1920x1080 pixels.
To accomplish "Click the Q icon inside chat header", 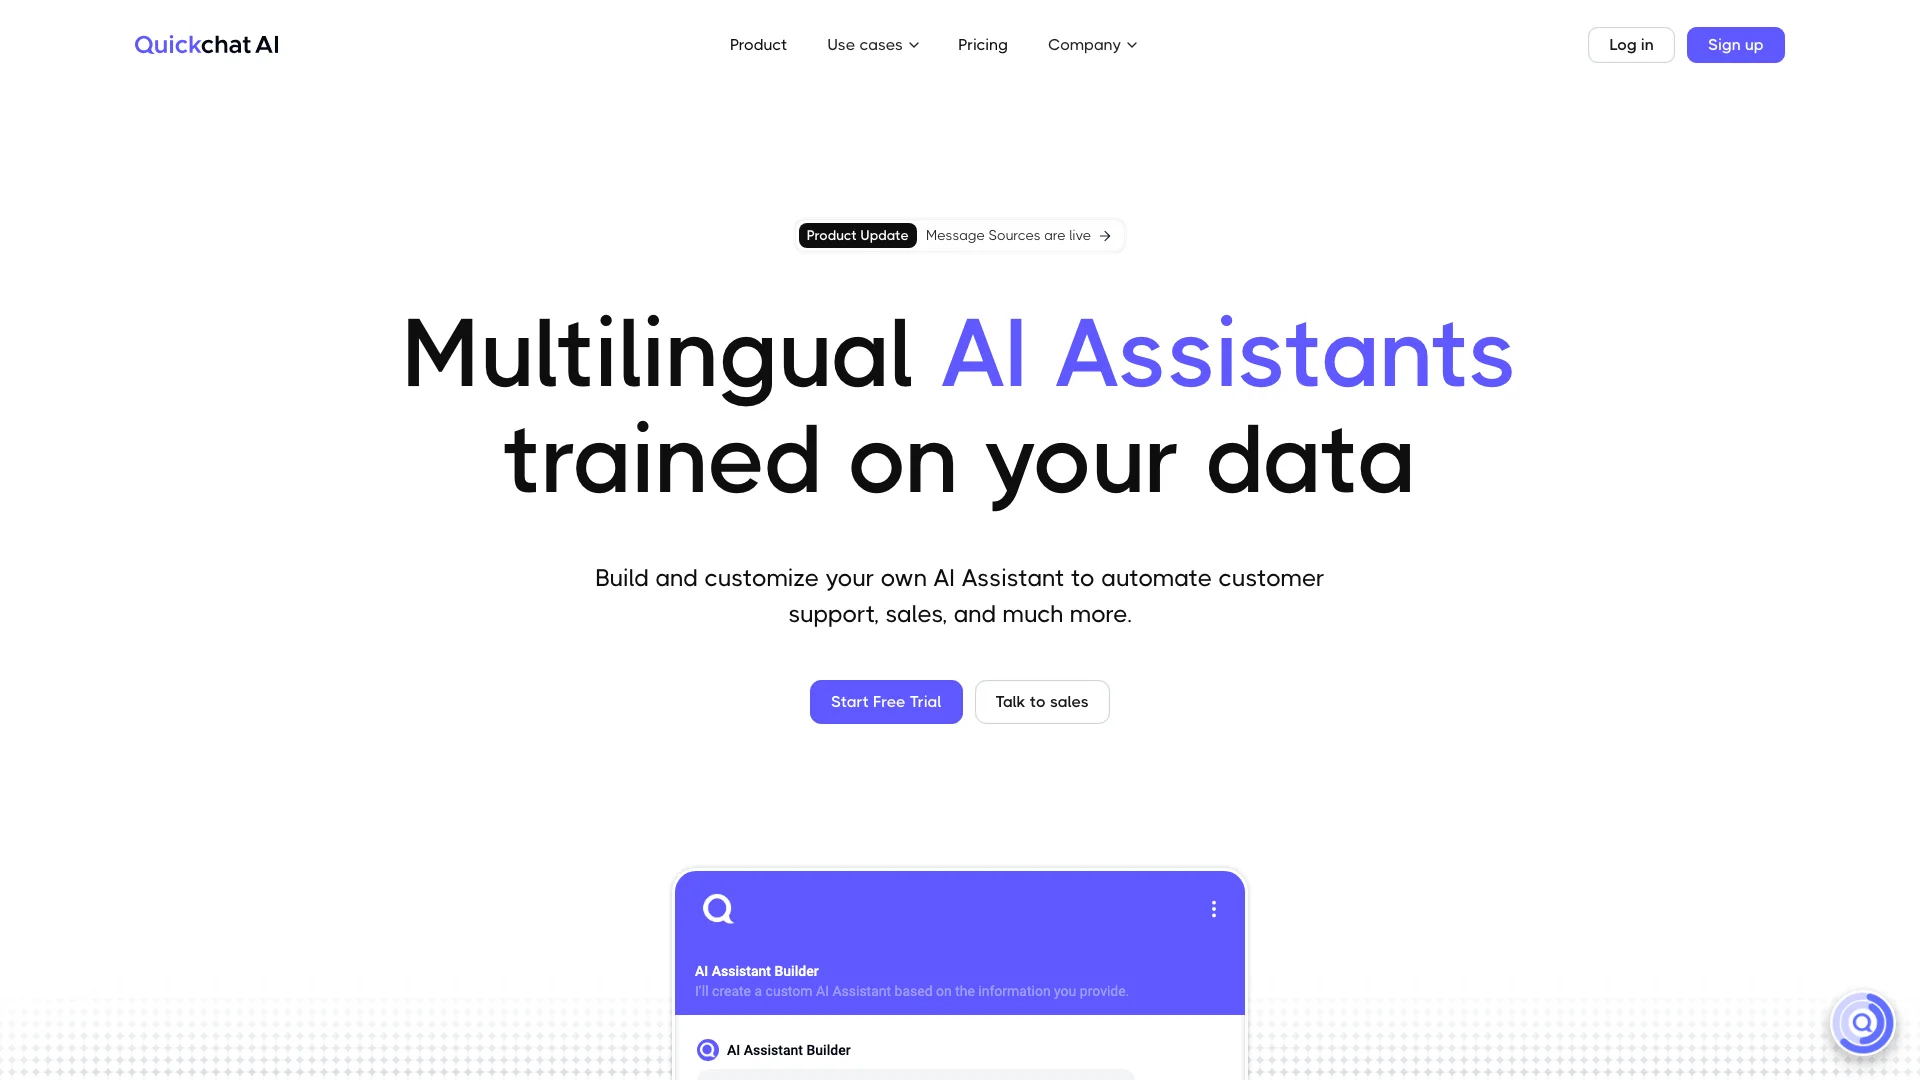I will (x=717, y=909).
